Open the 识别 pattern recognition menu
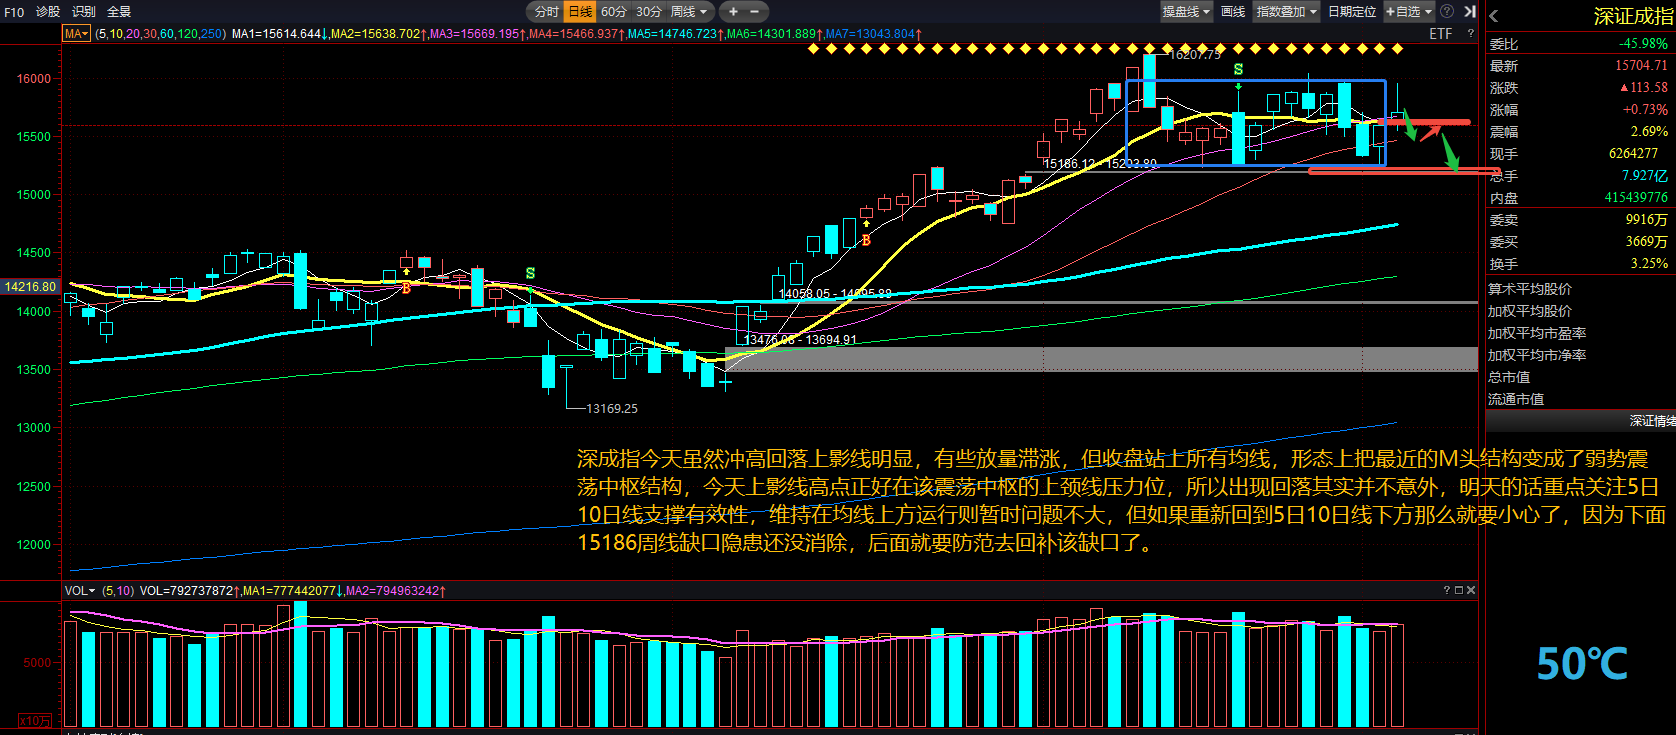This screenshot has width=1676, height=735. [x=84, y=12]
